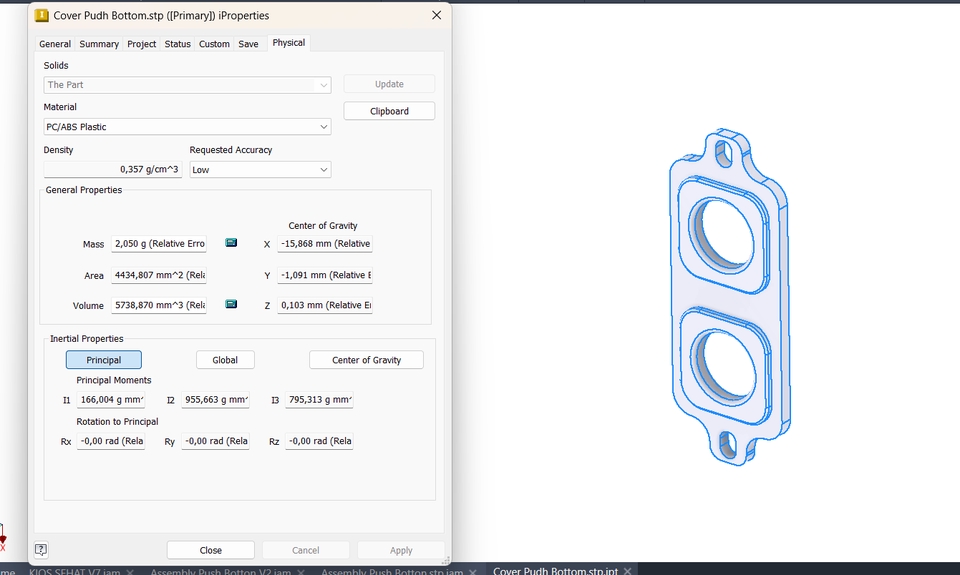Click the Ry rotation field
Screen dimensions: 960x575
[216, 441]
